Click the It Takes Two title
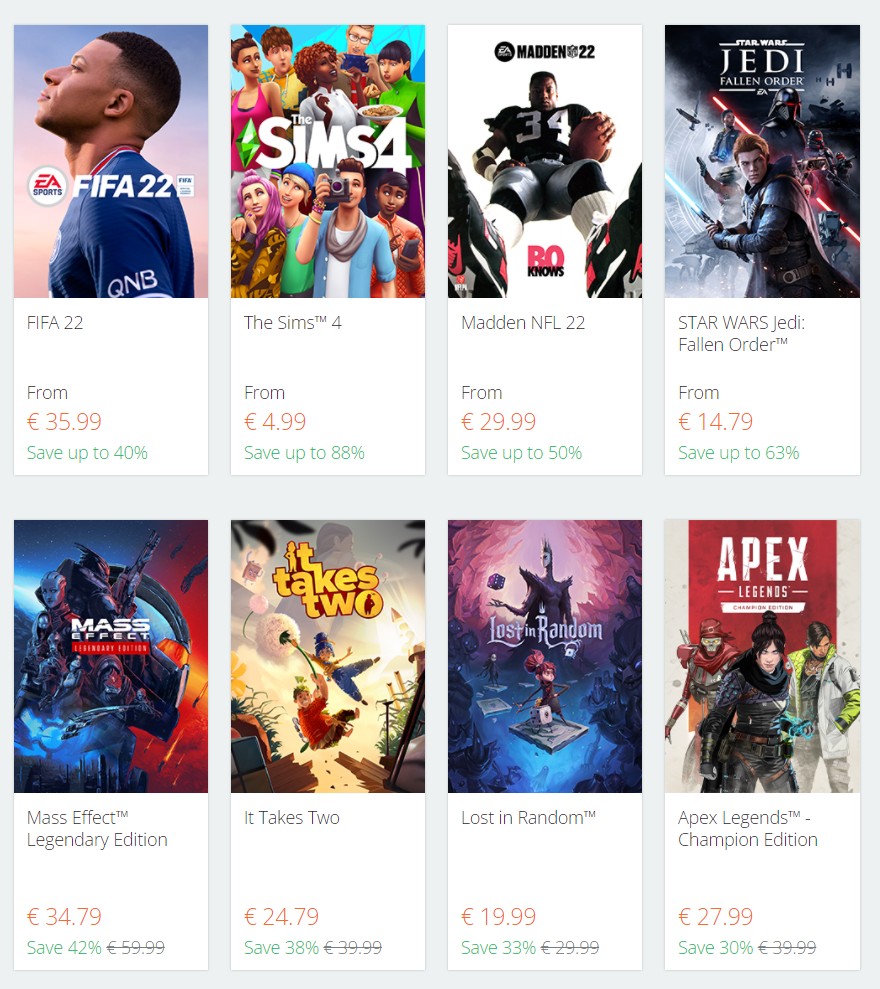Screen dimensions: 880x989 tap(291, 818)
